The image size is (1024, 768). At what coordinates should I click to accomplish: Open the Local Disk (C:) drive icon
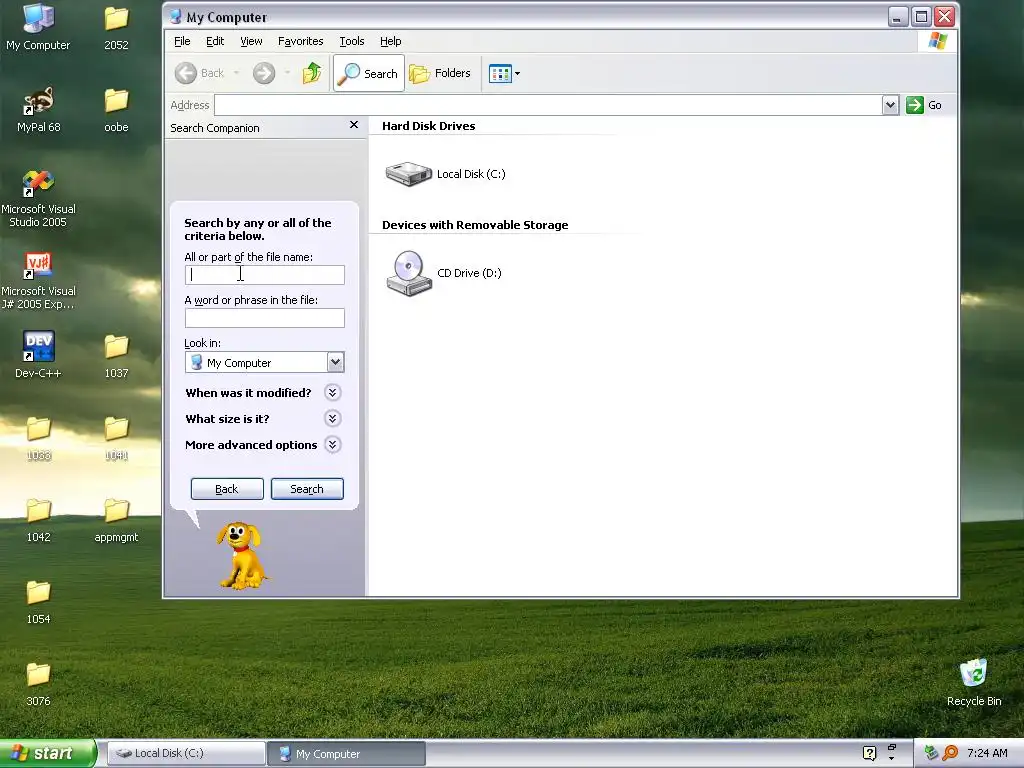click(409, 174)
